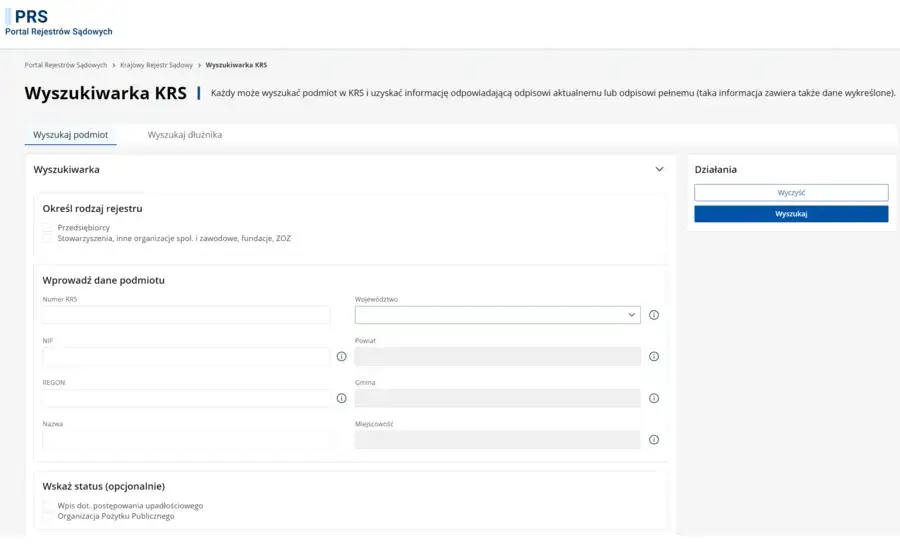The image size is (900, 555).
Task: Open the Województwo dropdown
Action: click(498, 315)
